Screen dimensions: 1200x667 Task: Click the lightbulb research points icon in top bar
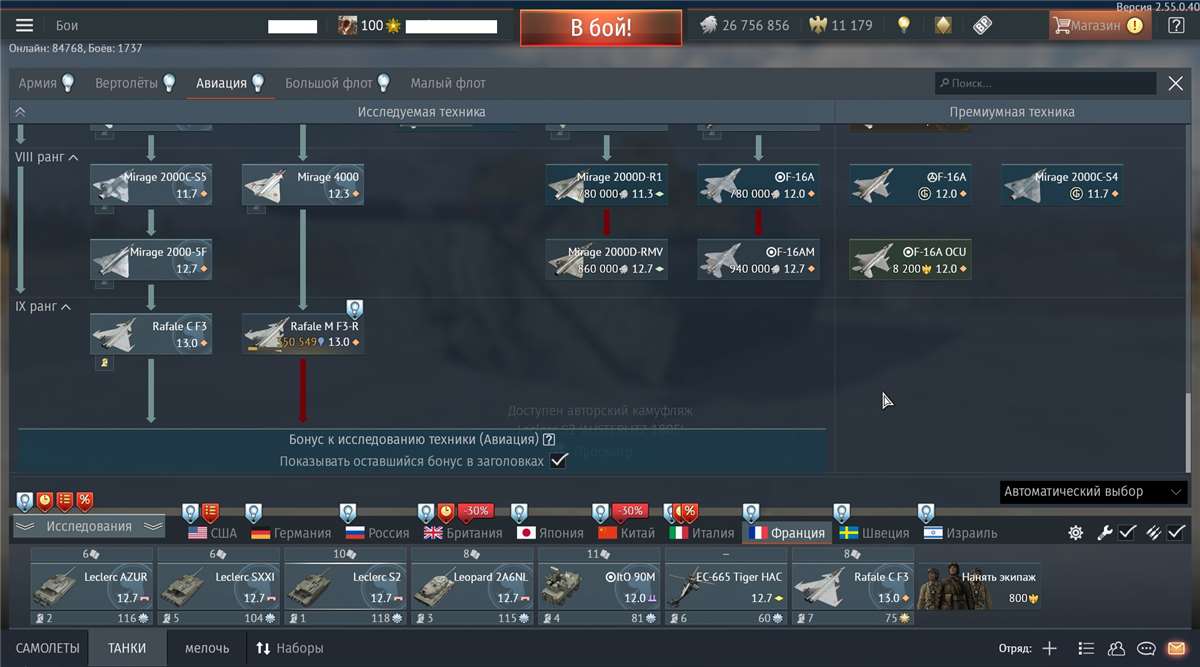coord(904,25)
